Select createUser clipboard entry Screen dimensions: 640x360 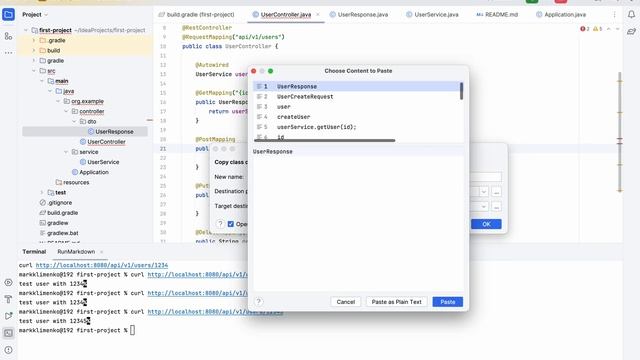357,117
